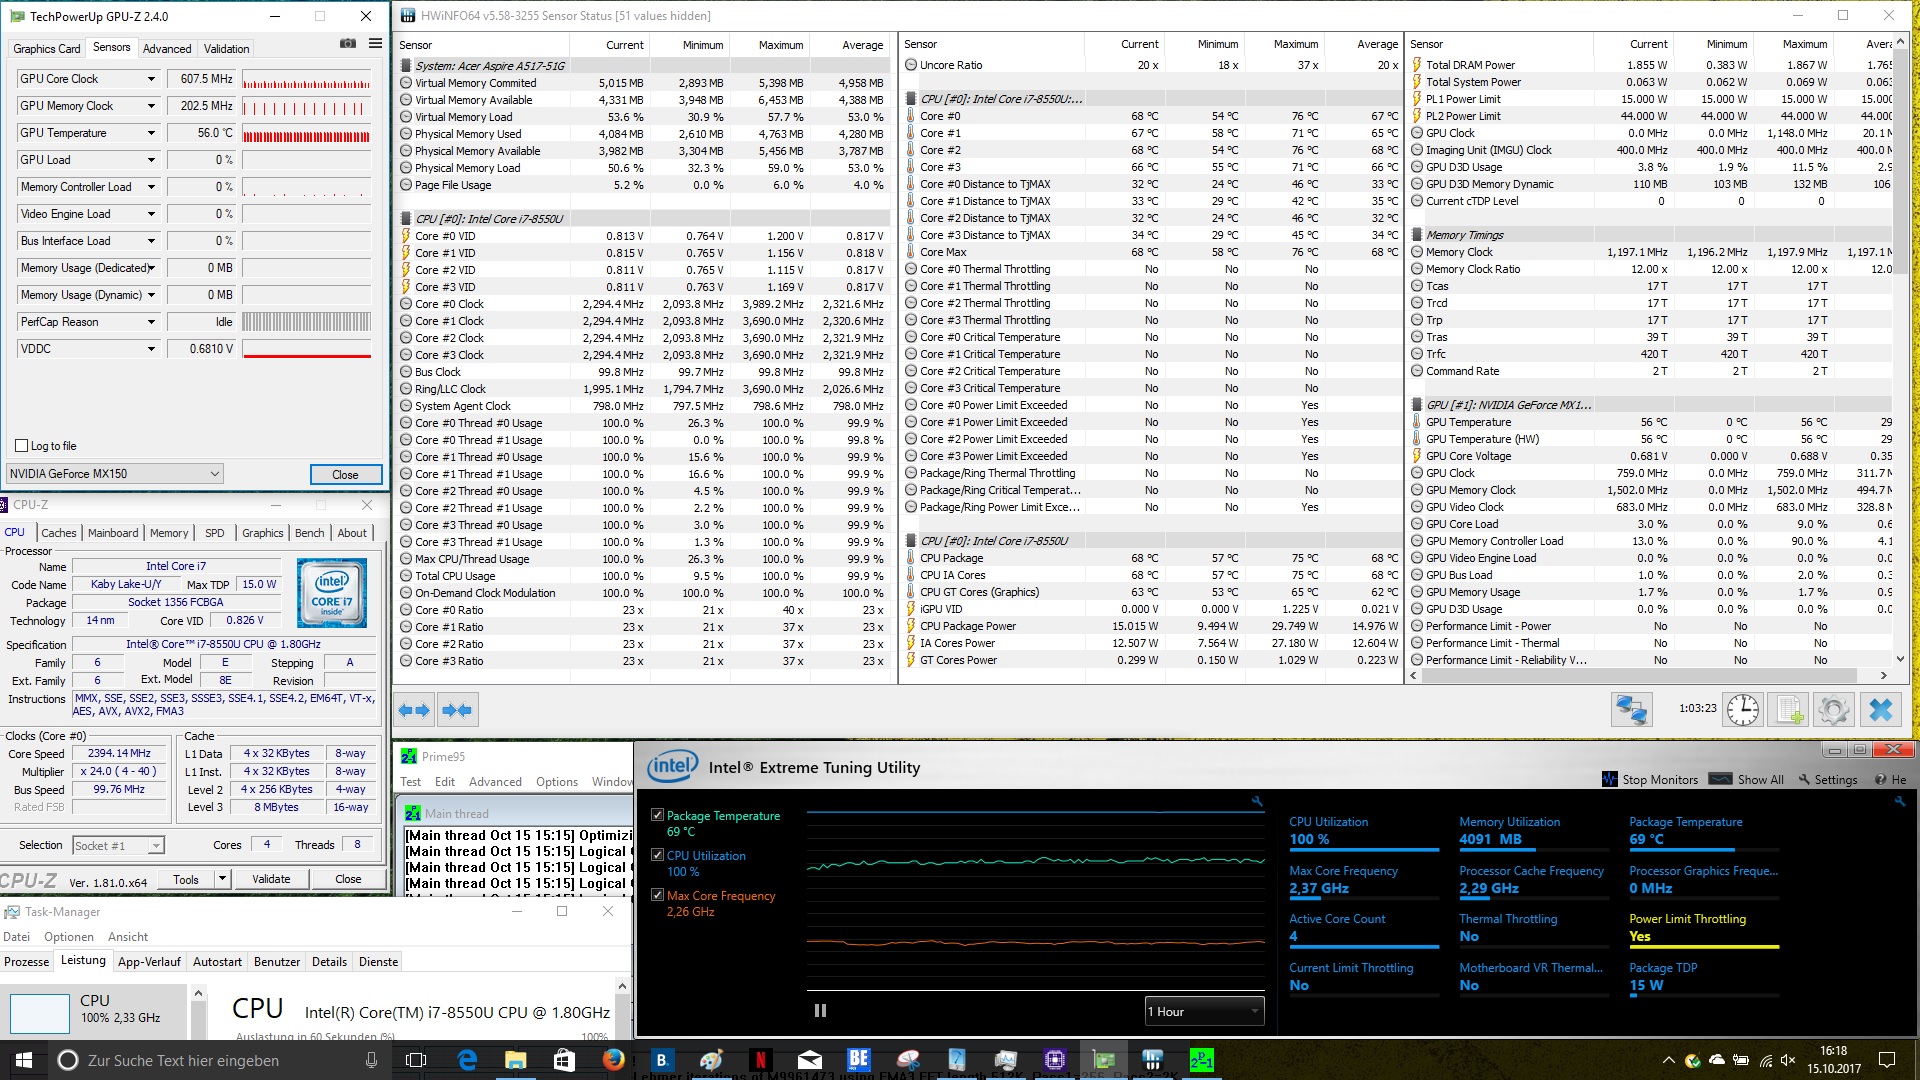Open HWiNFO sensor settings gear icon
This screenshot has height=1080, width=1920.
click(x=1834, y=710)
